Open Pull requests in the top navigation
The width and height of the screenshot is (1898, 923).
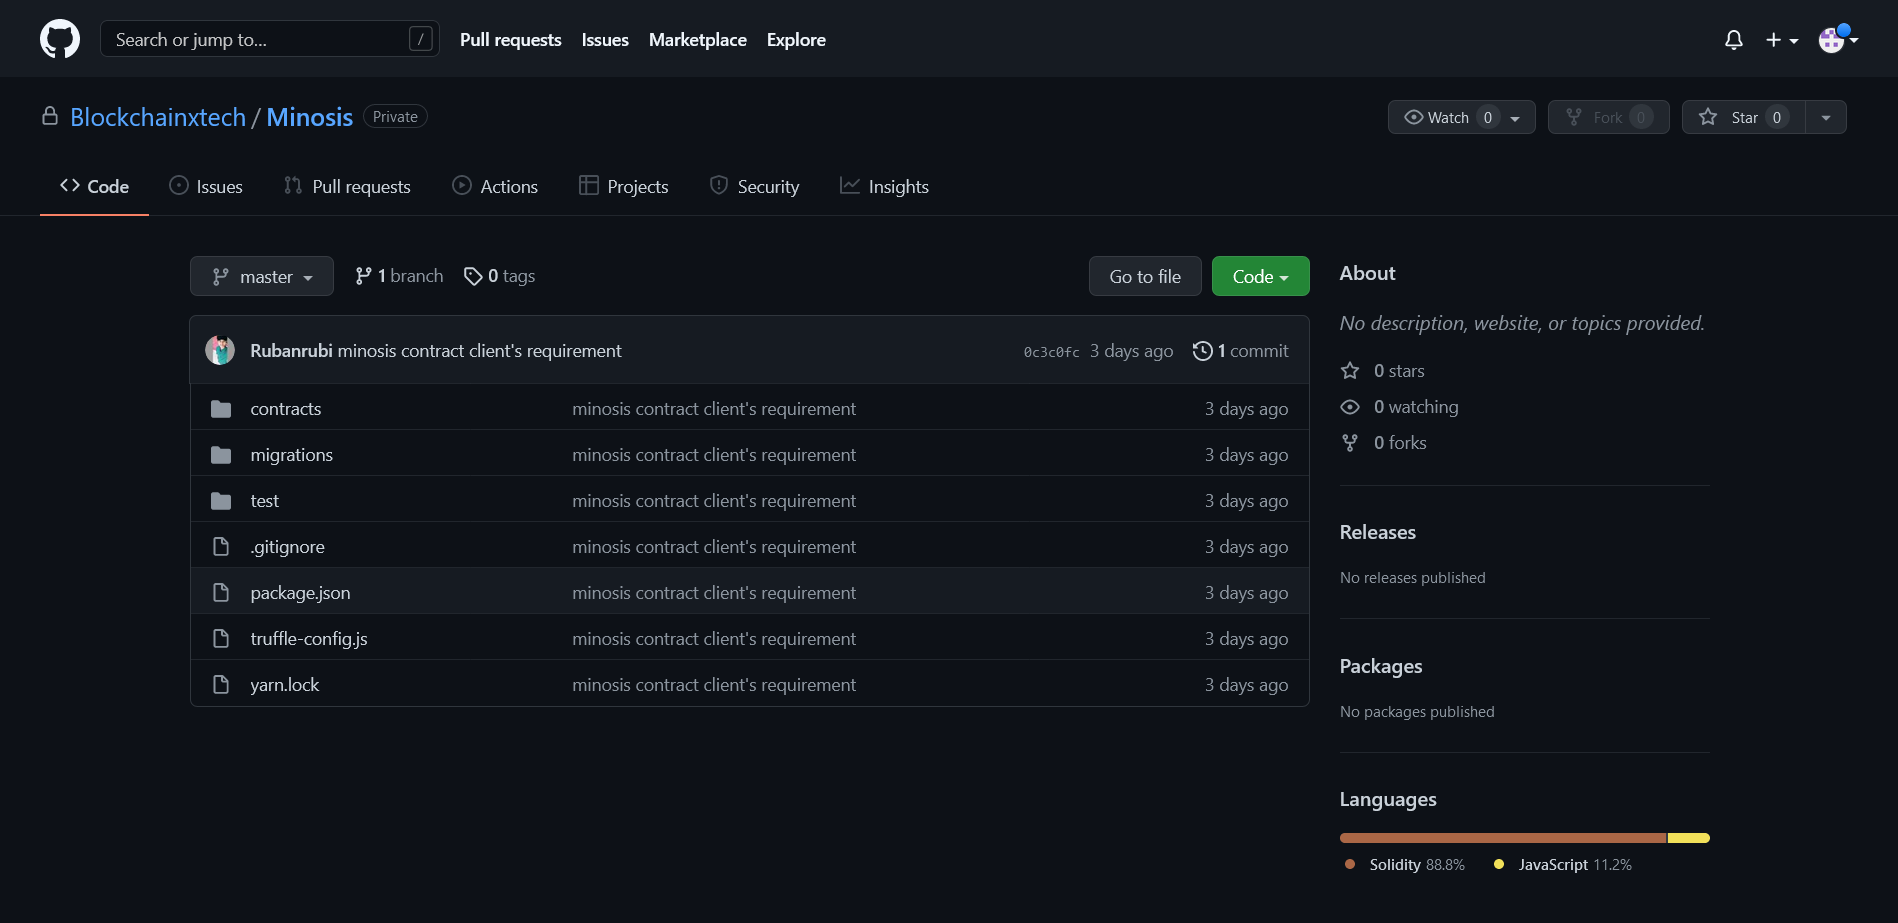[511, 40]
